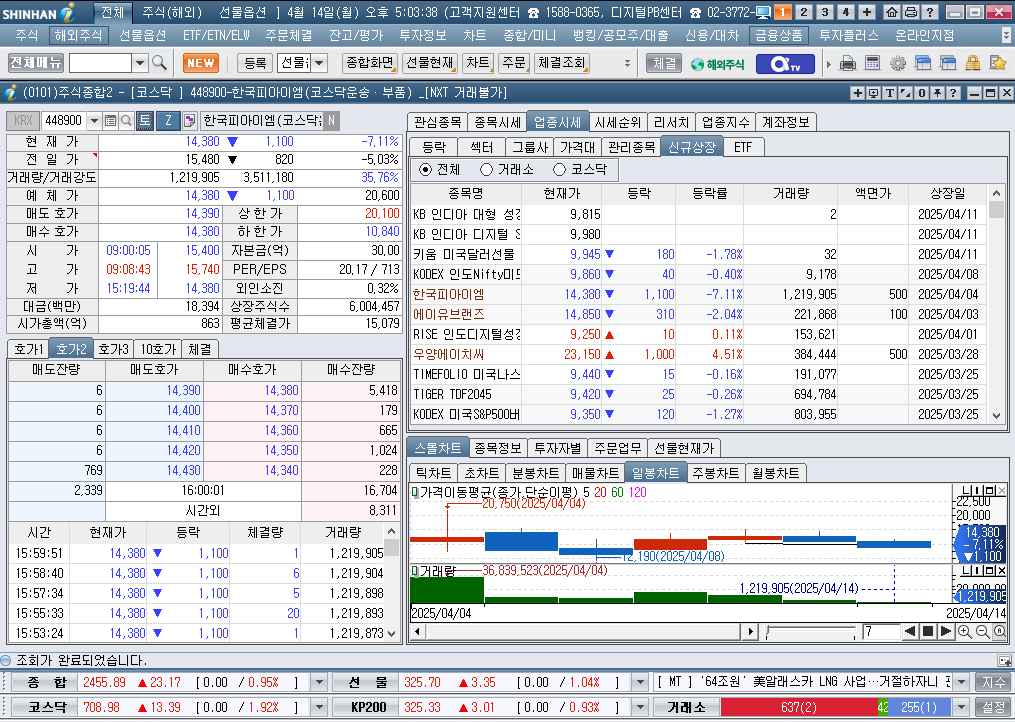Click the monitor screen icon in title bar

point(763,12)
